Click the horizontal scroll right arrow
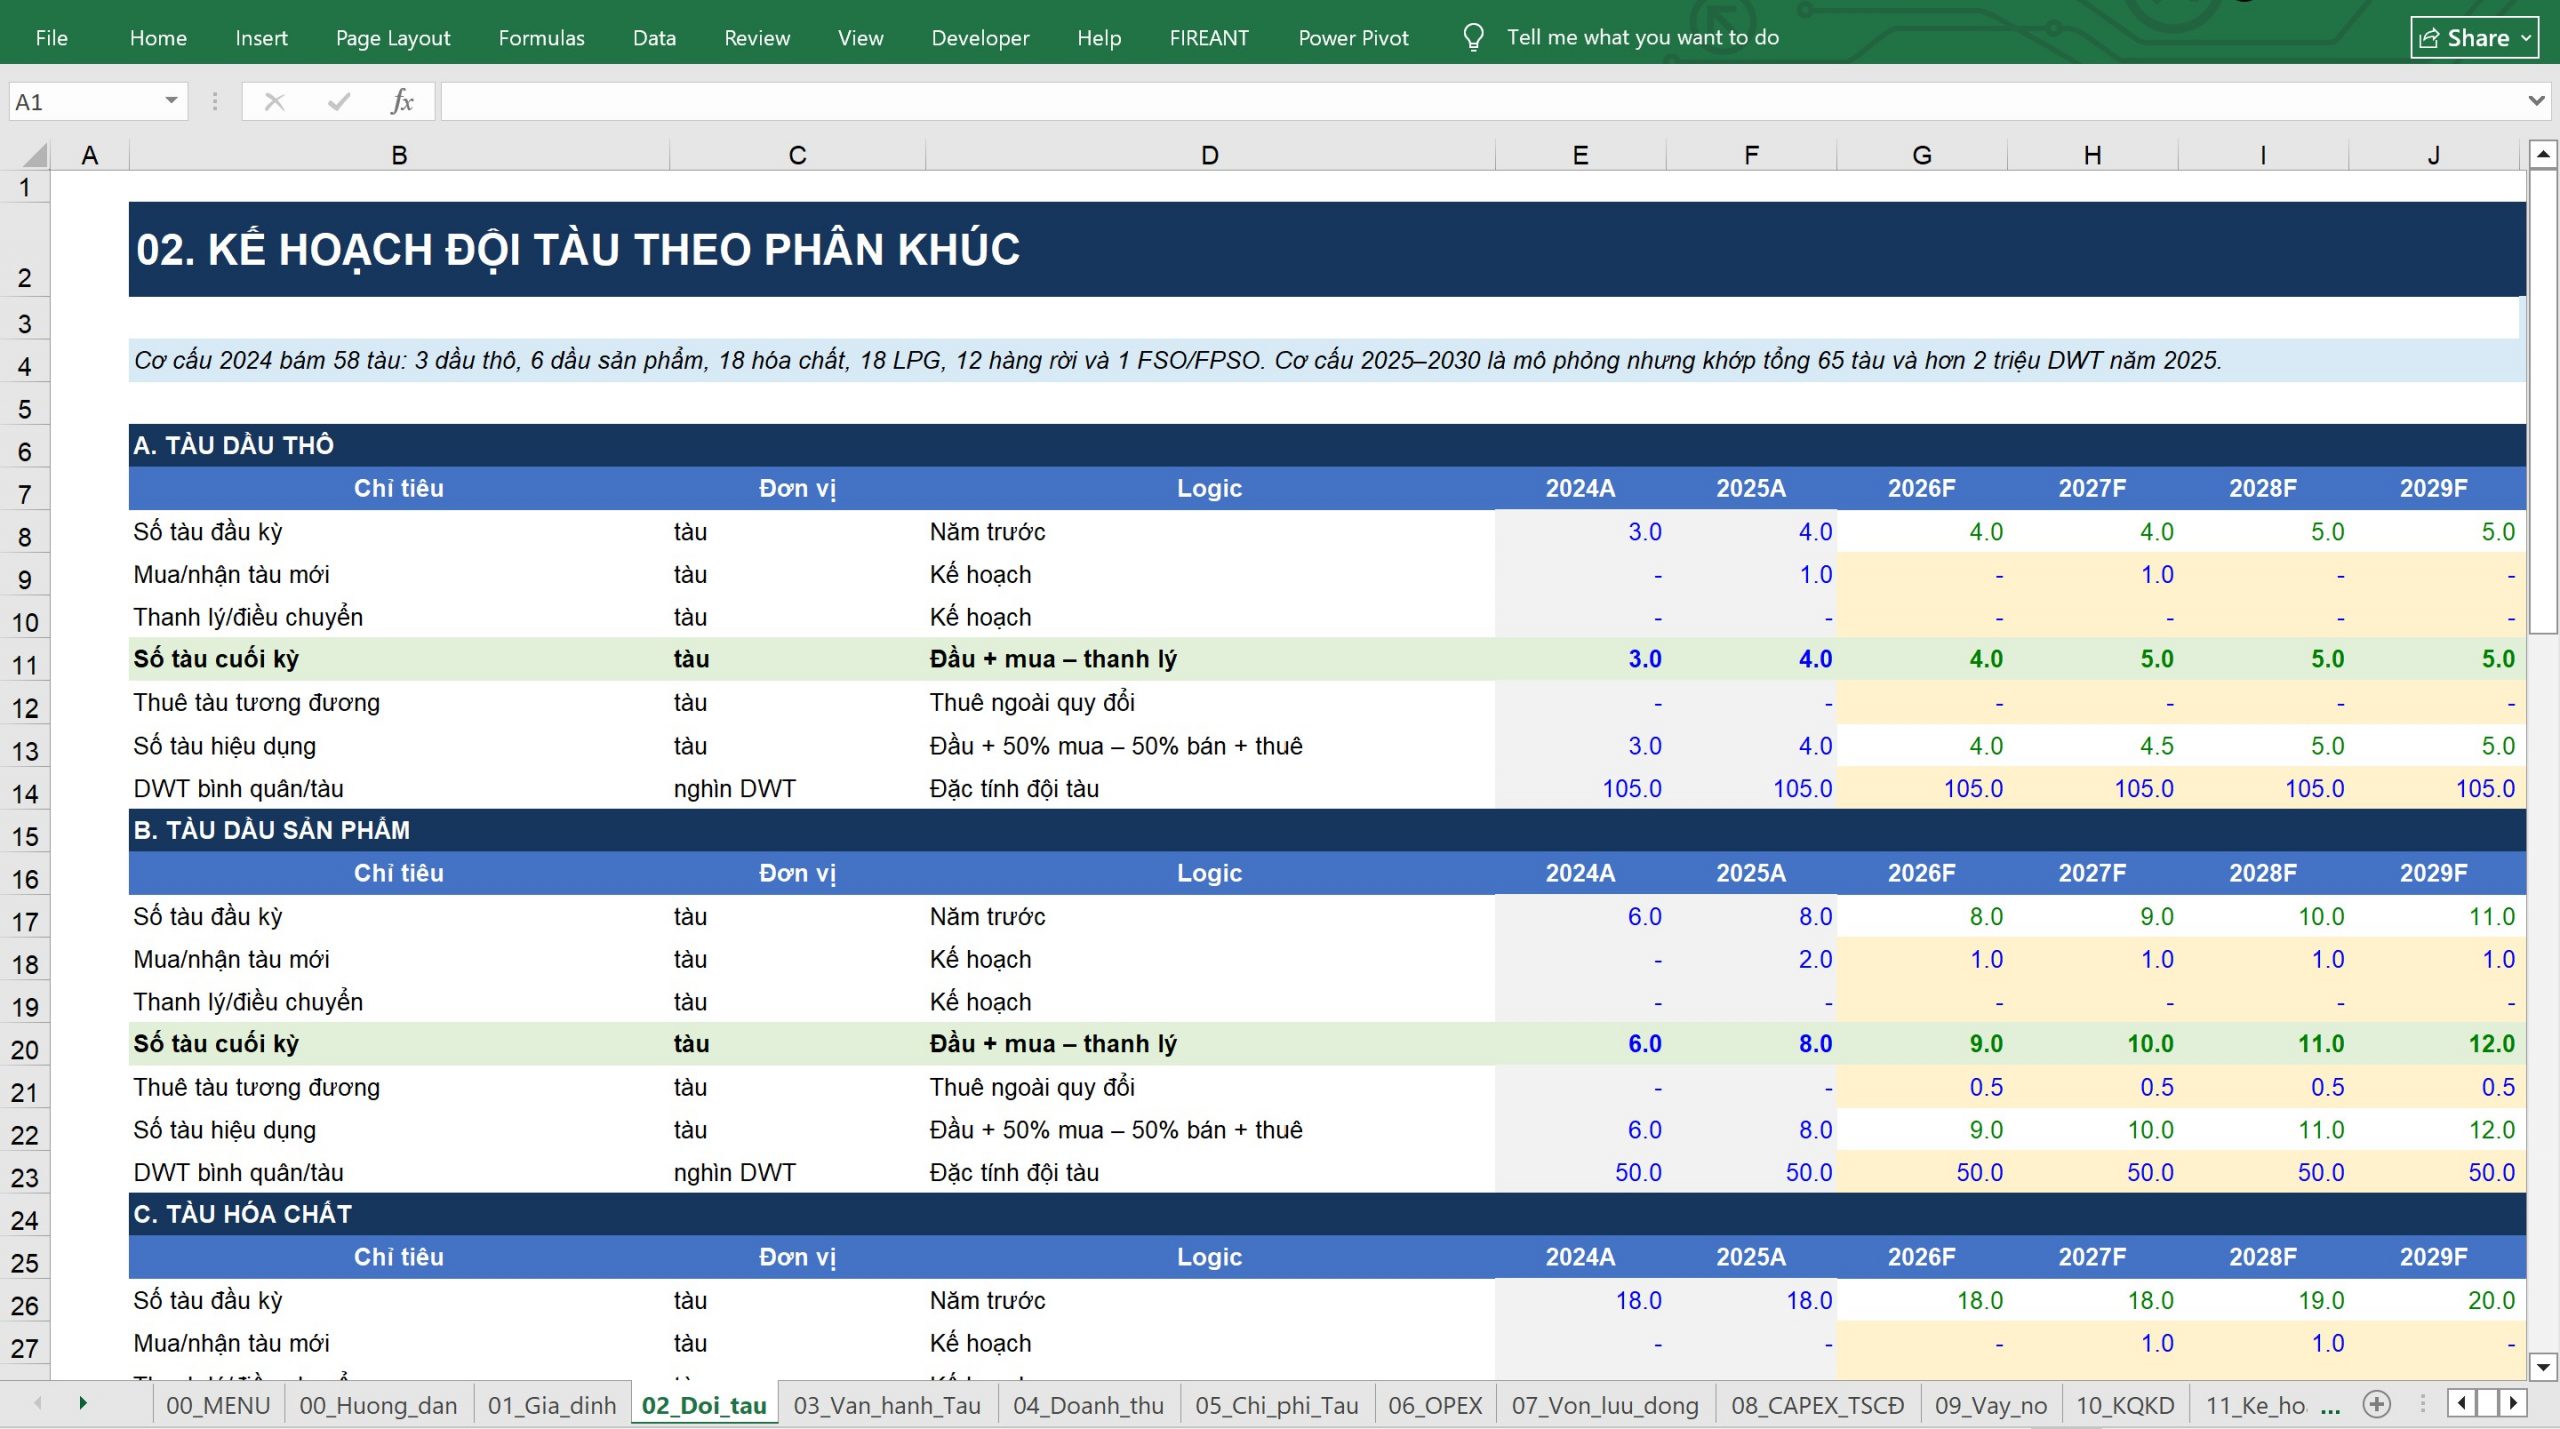 [x=2513, y=1404]
